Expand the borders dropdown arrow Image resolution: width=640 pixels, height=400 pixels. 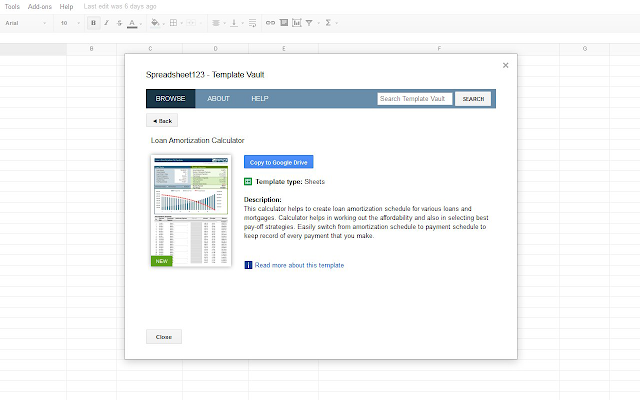pyautogui.click(x=182, y=23)
